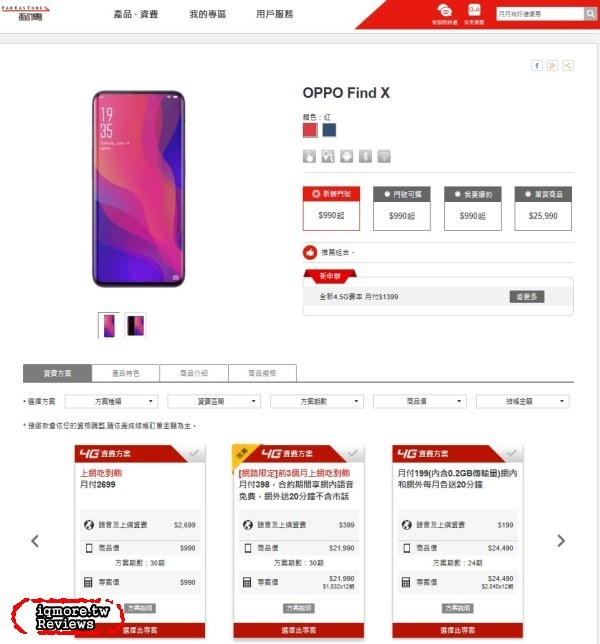Image resolution: width=600 pixels, height=644 pixels.
Task: Select the device-only $25,990 purchase option
Action: click(x=543, y=208)
